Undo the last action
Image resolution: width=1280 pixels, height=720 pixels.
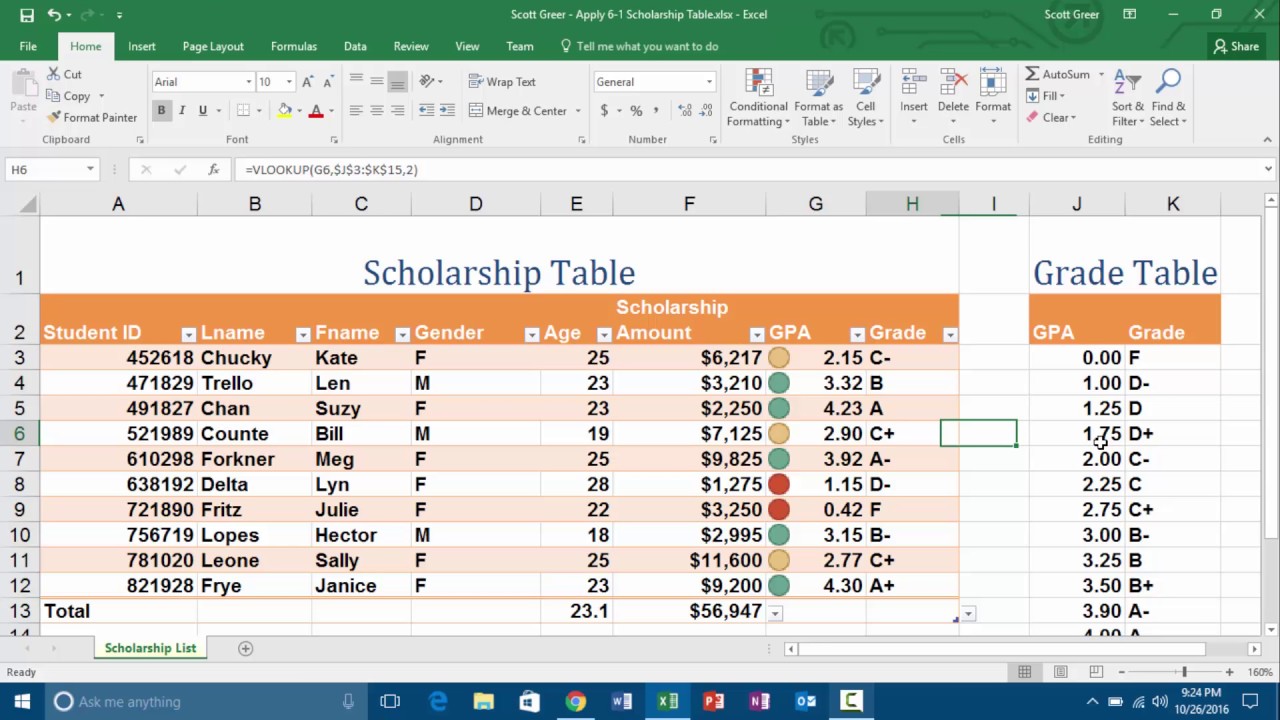tap(54, 15)
